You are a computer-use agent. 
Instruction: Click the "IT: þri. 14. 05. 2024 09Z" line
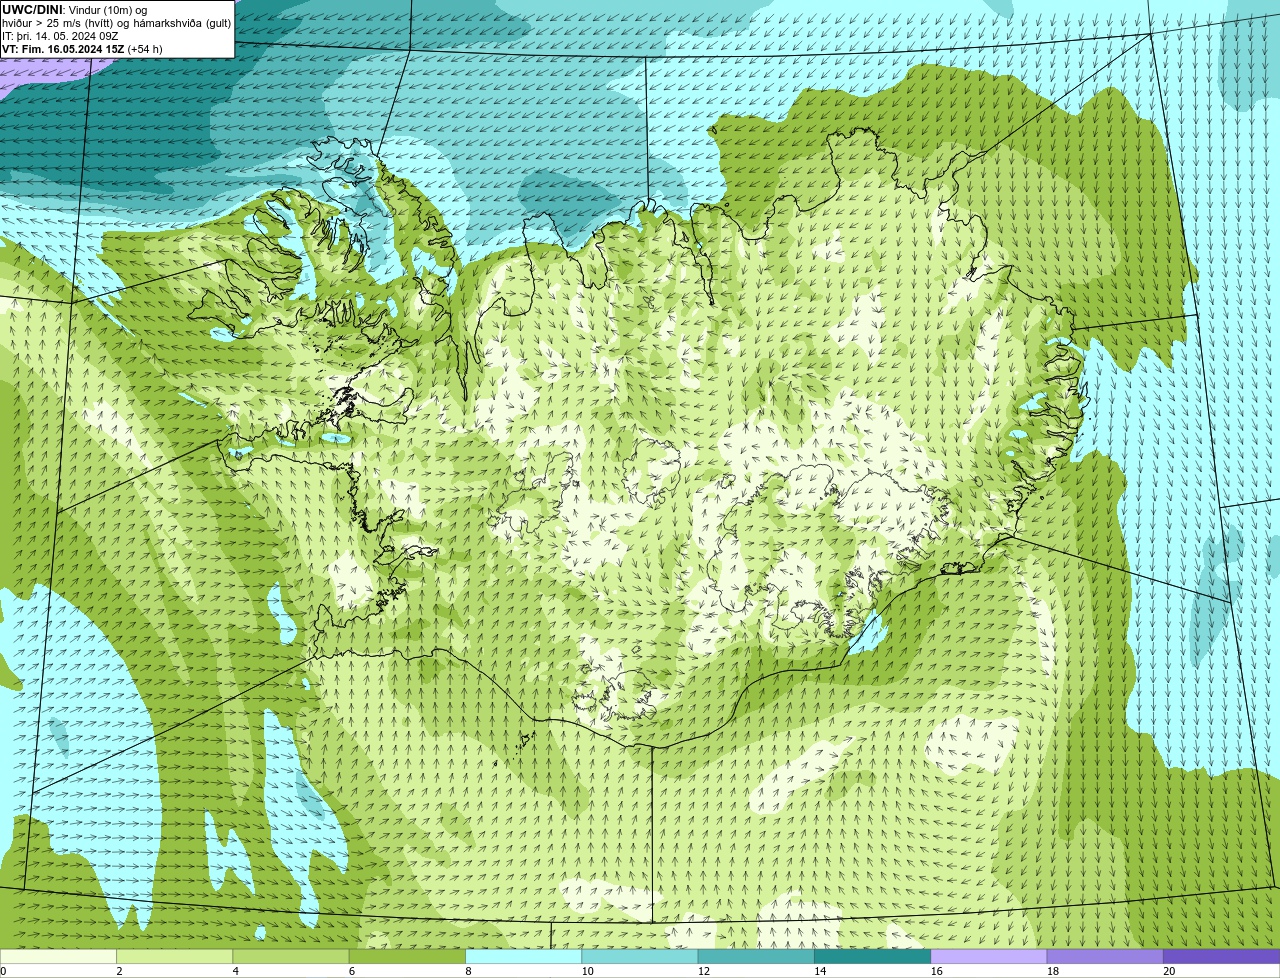(x=60, y=36)
